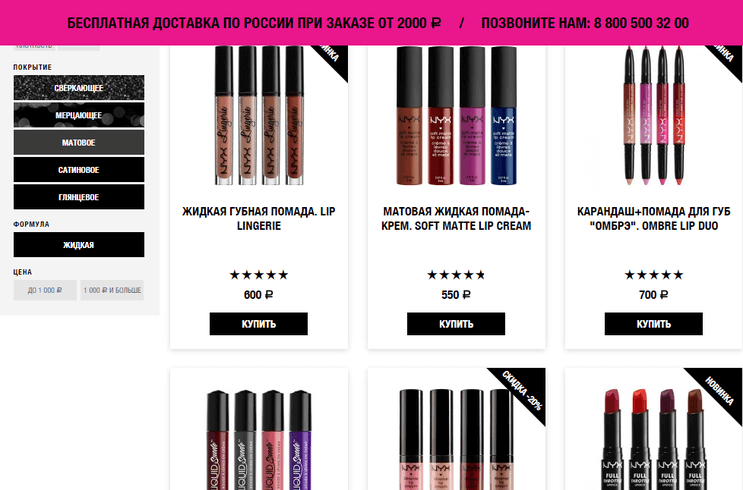Enable the САТИНОВОЕ coating filter
Viewport: 743px width, 490px height.
[79, 170]
